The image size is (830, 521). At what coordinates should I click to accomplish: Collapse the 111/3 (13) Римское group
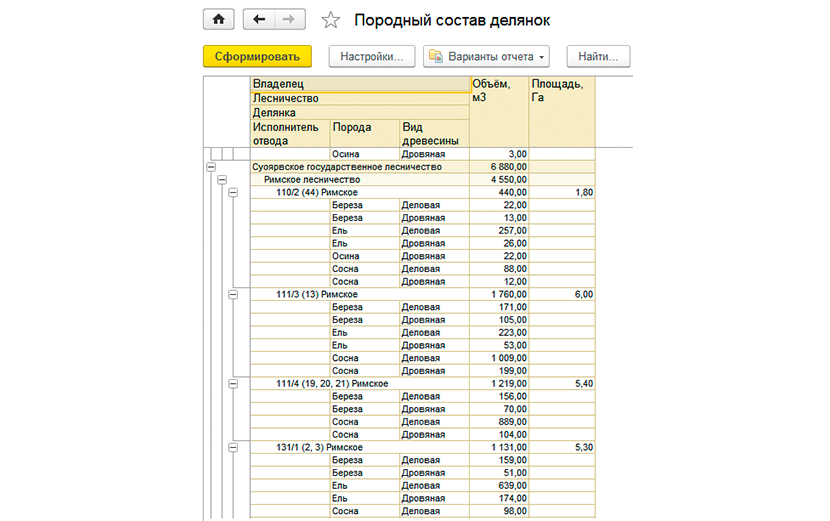[233, 294]
